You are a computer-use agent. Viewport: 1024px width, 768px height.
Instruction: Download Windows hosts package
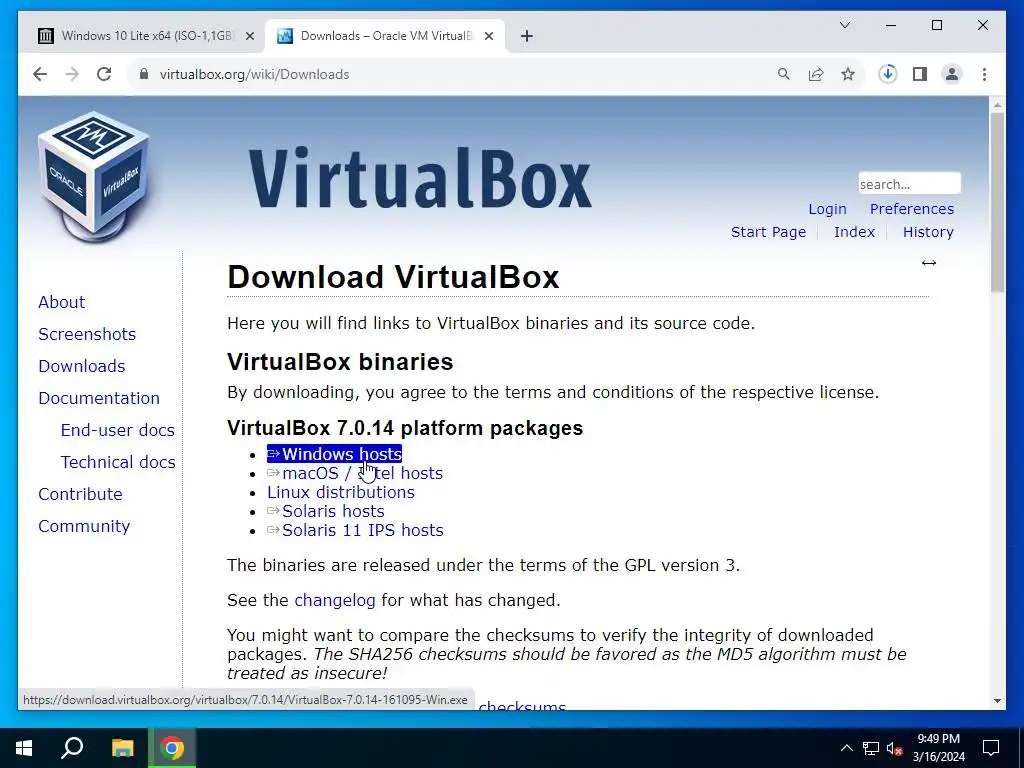pos(334,454)
